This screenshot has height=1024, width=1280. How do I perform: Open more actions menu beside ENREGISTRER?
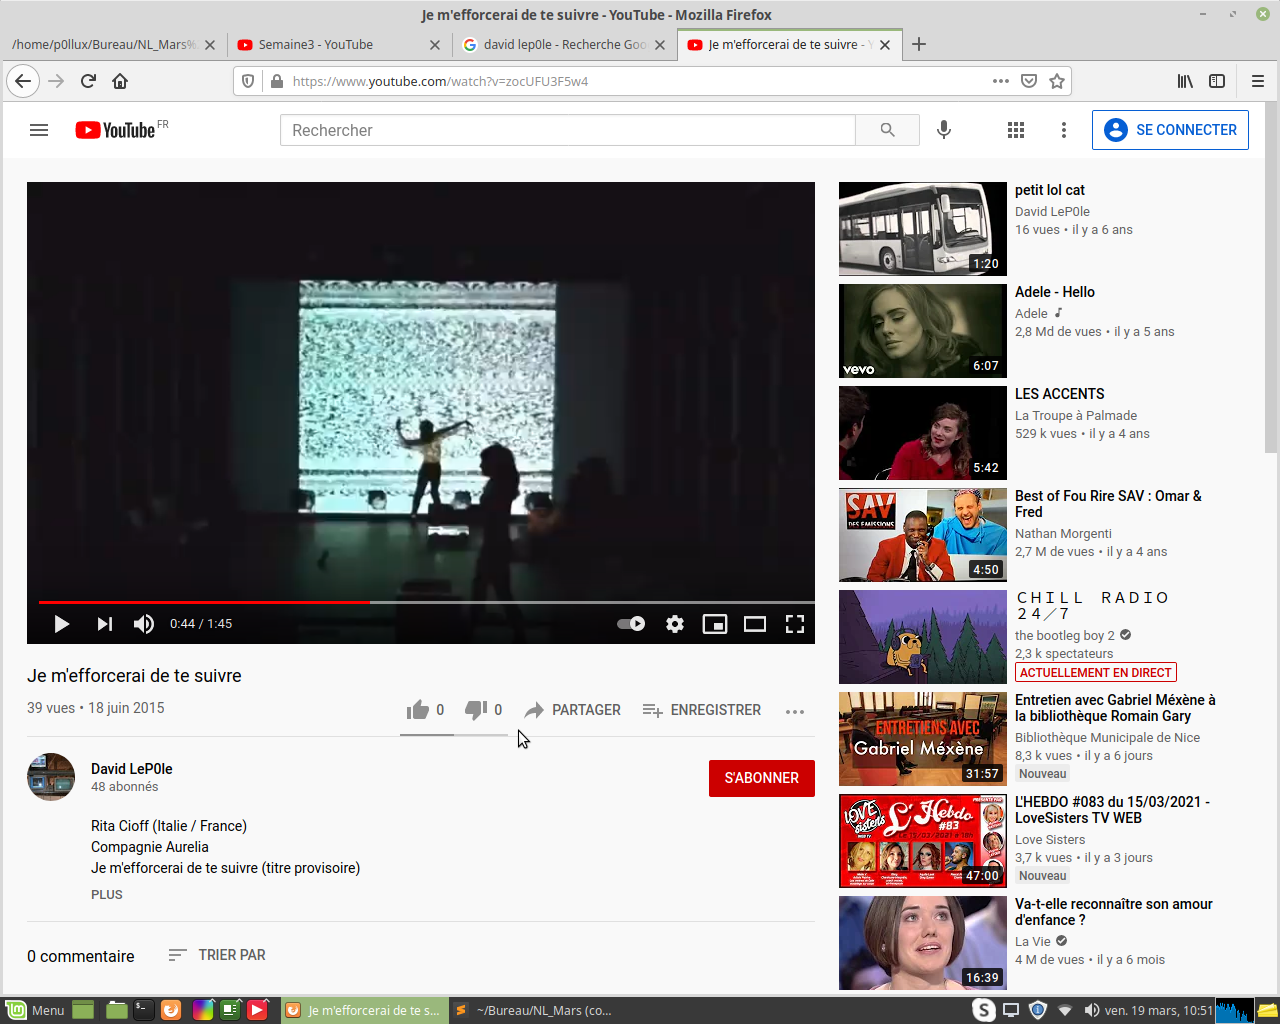(795, 711)
